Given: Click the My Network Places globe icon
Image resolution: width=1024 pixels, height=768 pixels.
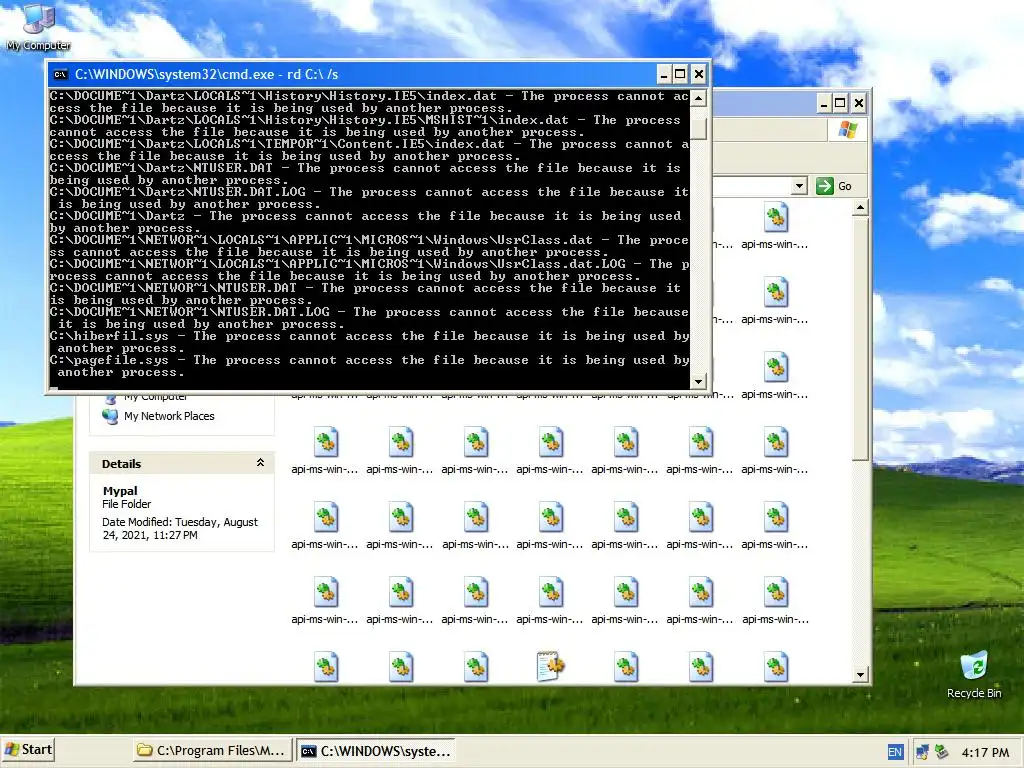Looking at the screenshot, I should (110, 416).
